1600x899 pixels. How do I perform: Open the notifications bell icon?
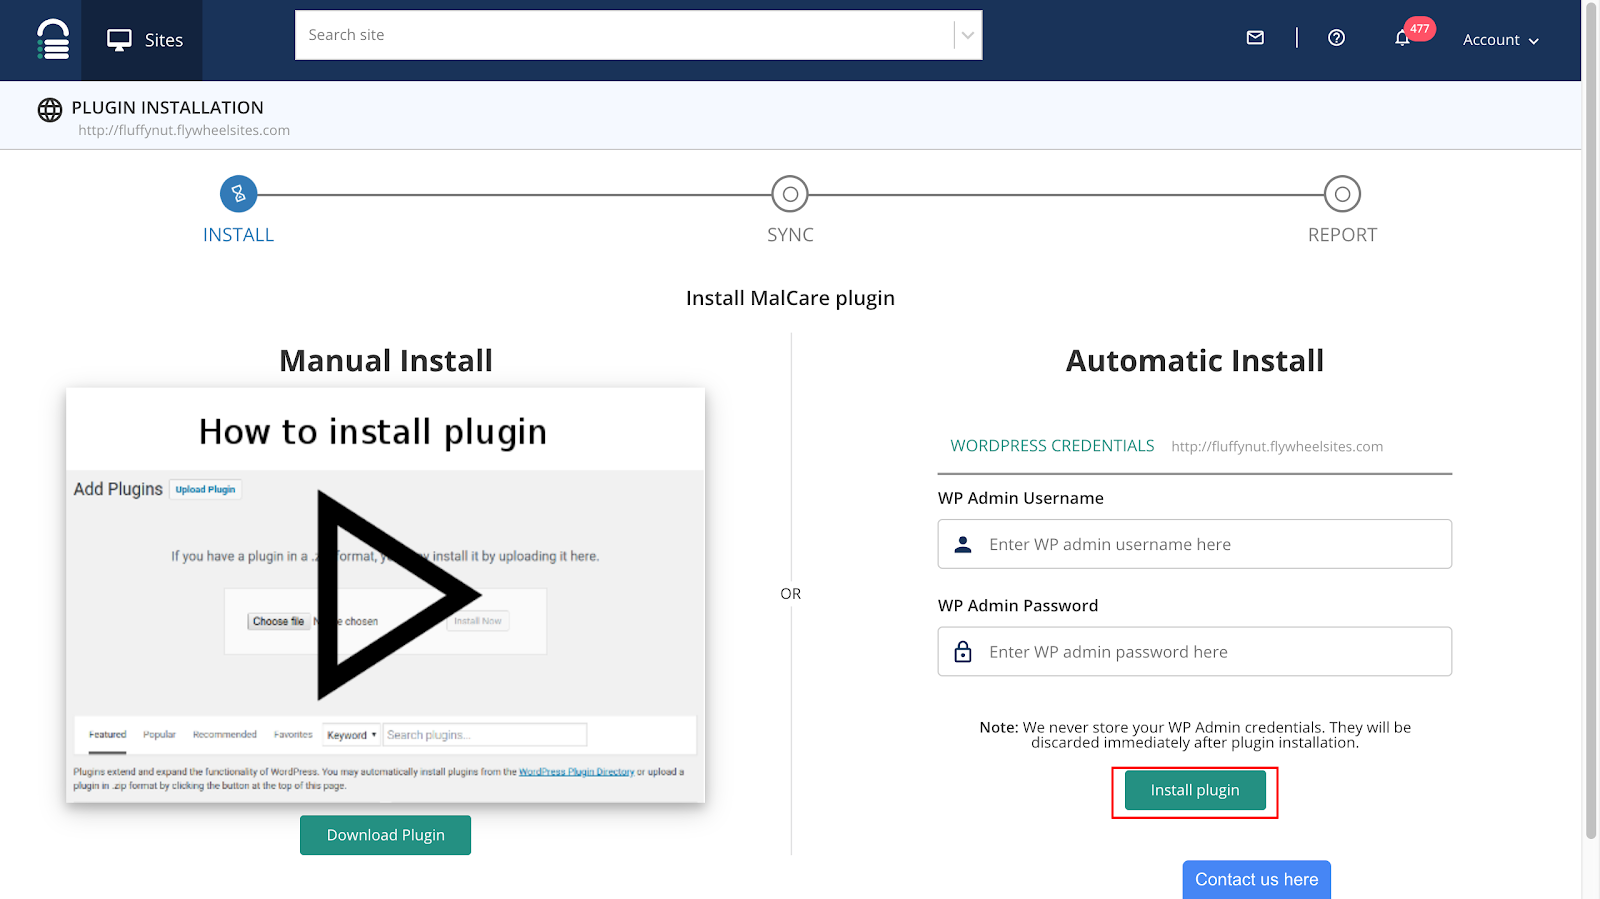[x=1402, y=39]
